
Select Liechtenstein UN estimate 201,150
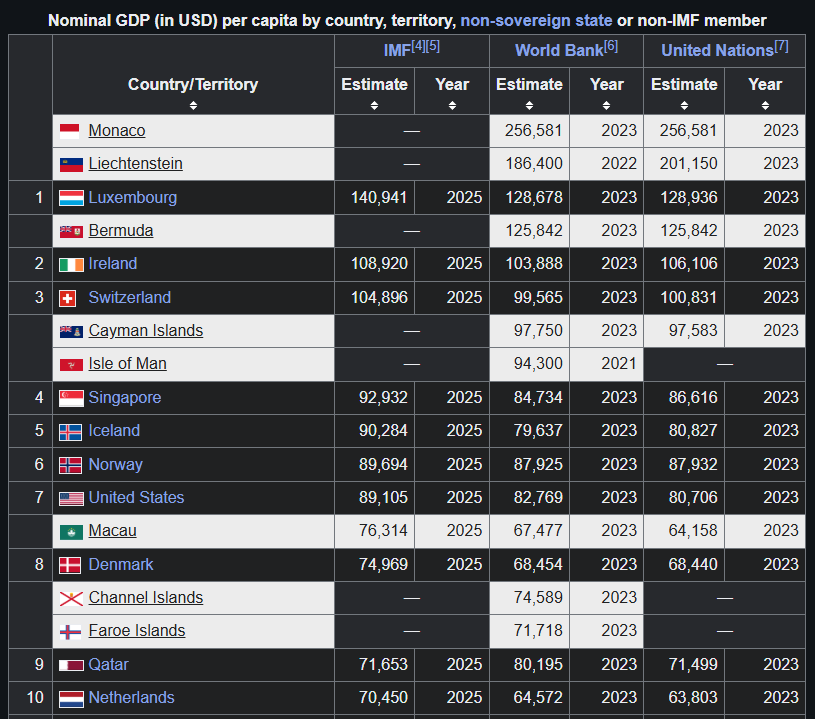689,164
